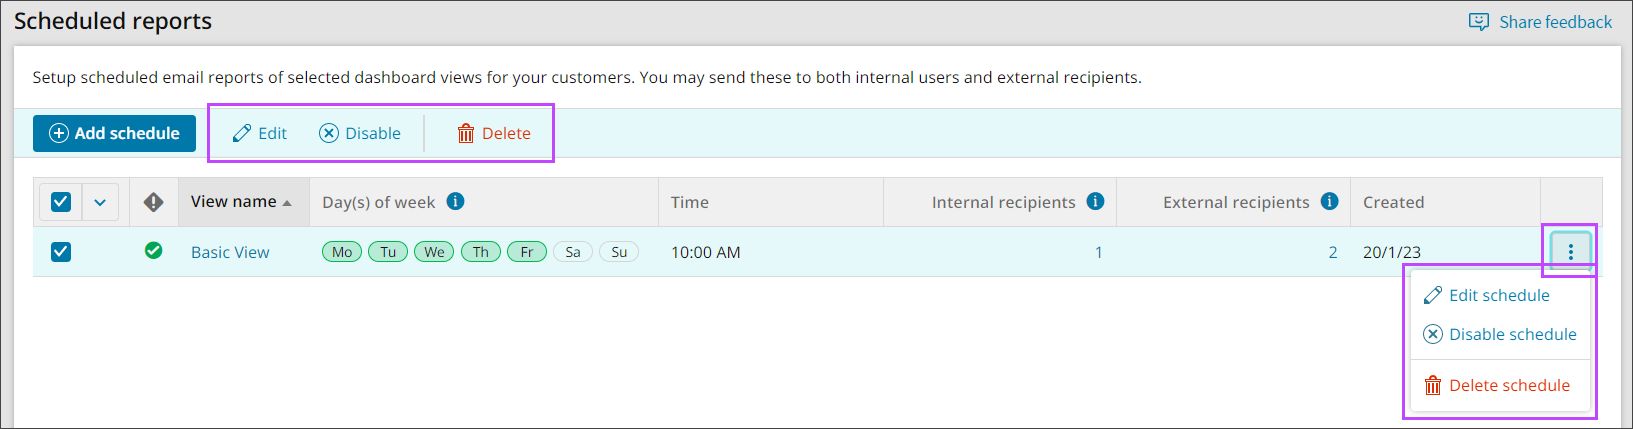Show info for Day(s) of week column
Viewport: 1633px width, 429px height.
tap(455, 201)
